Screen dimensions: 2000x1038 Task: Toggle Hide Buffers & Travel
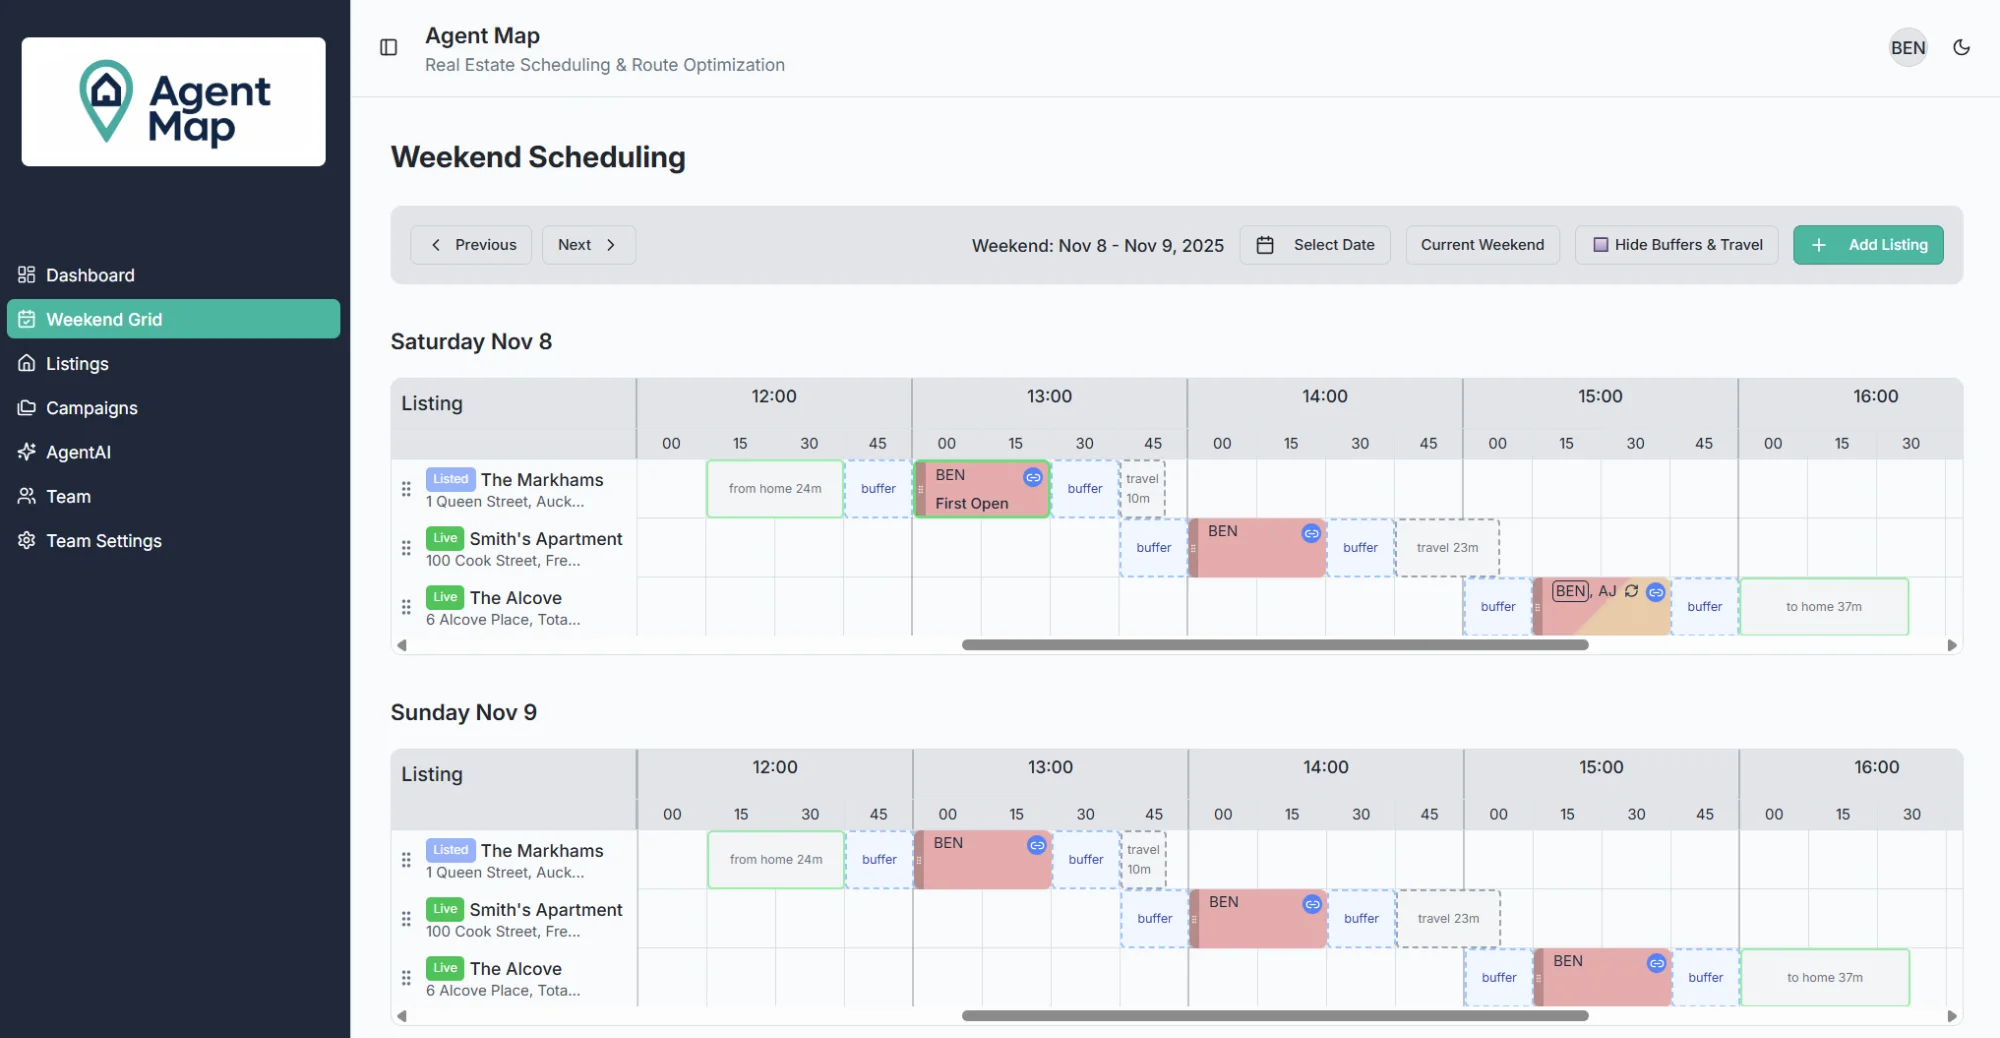click(x=1676, y=245)
